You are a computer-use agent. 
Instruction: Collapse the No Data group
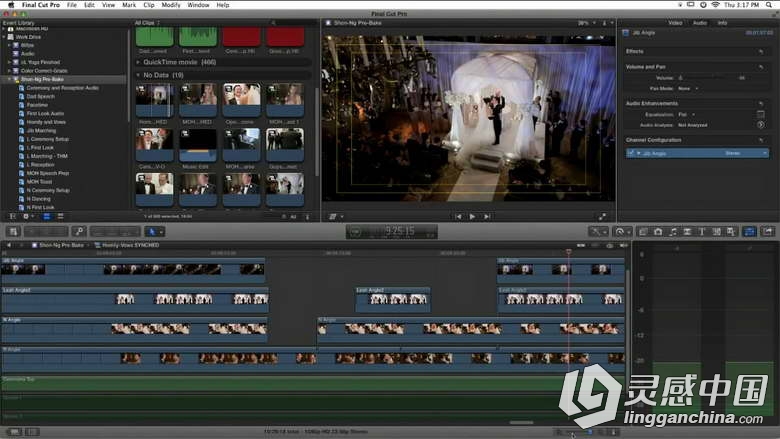(138, 75)
